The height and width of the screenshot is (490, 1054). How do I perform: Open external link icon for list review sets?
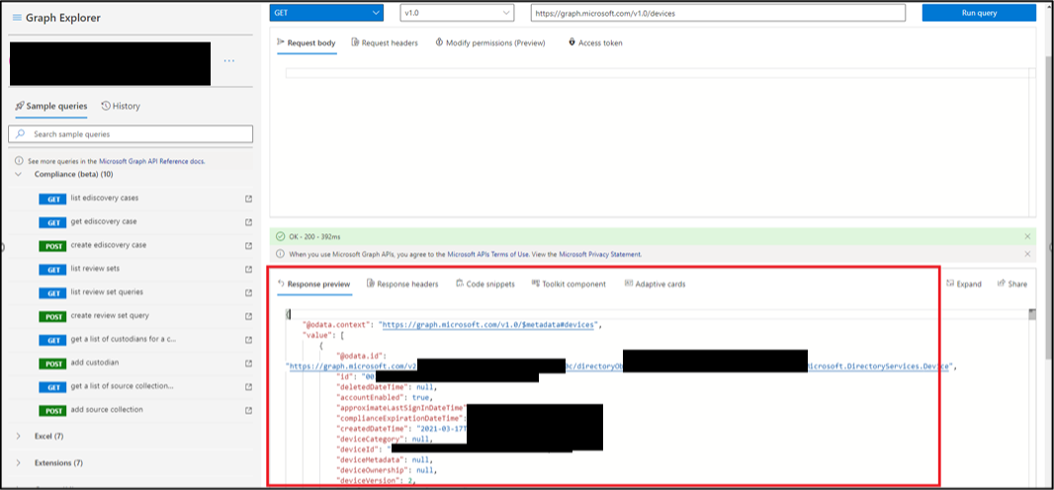coord(249,269)
